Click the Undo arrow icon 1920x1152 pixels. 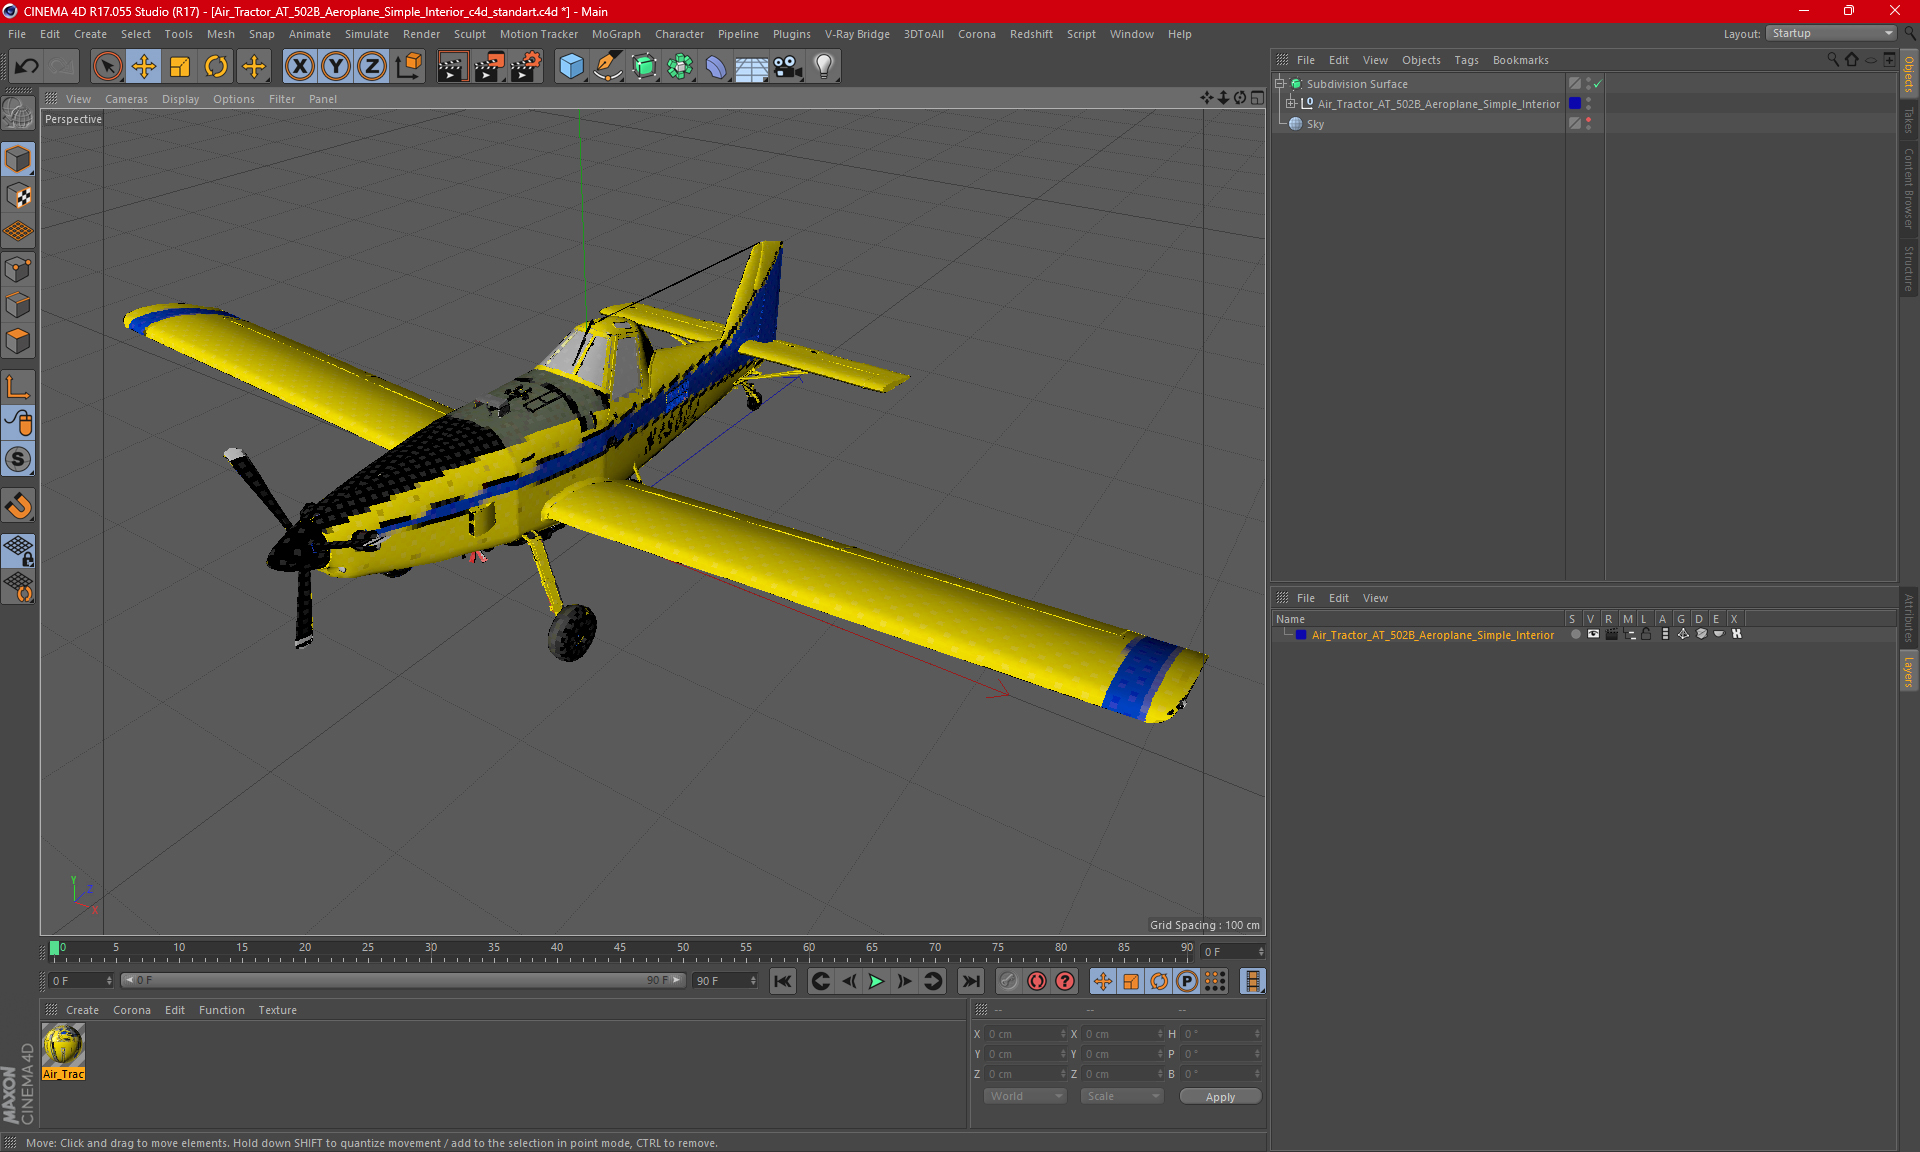27,67
